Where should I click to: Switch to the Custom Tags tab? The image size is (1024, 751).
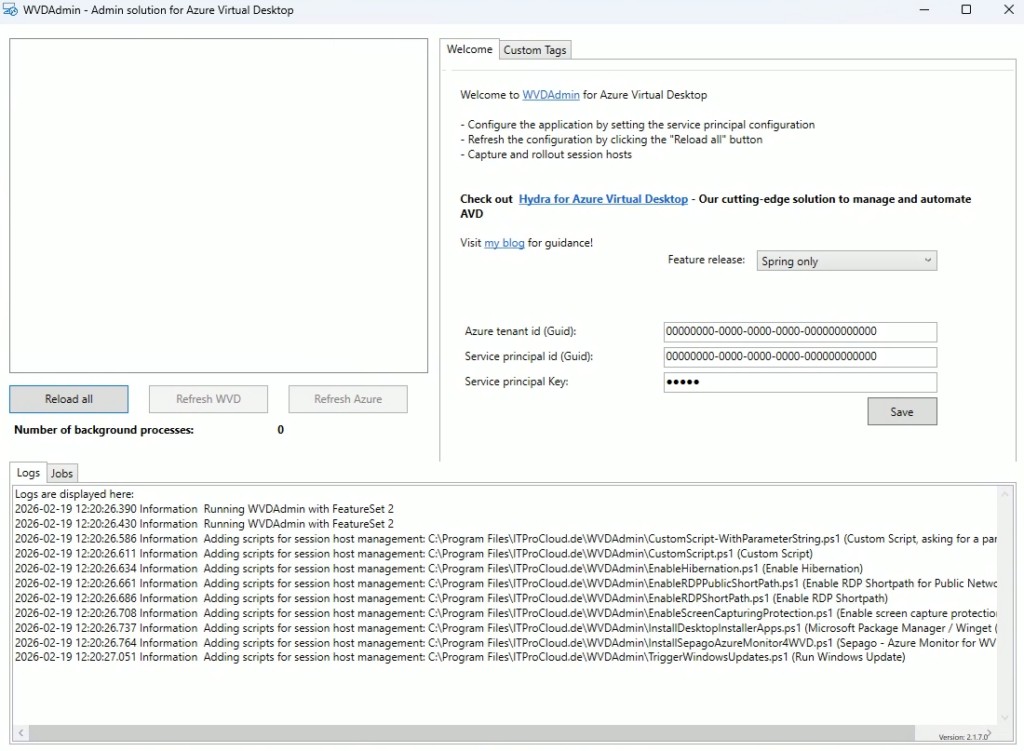pos(535,50)
